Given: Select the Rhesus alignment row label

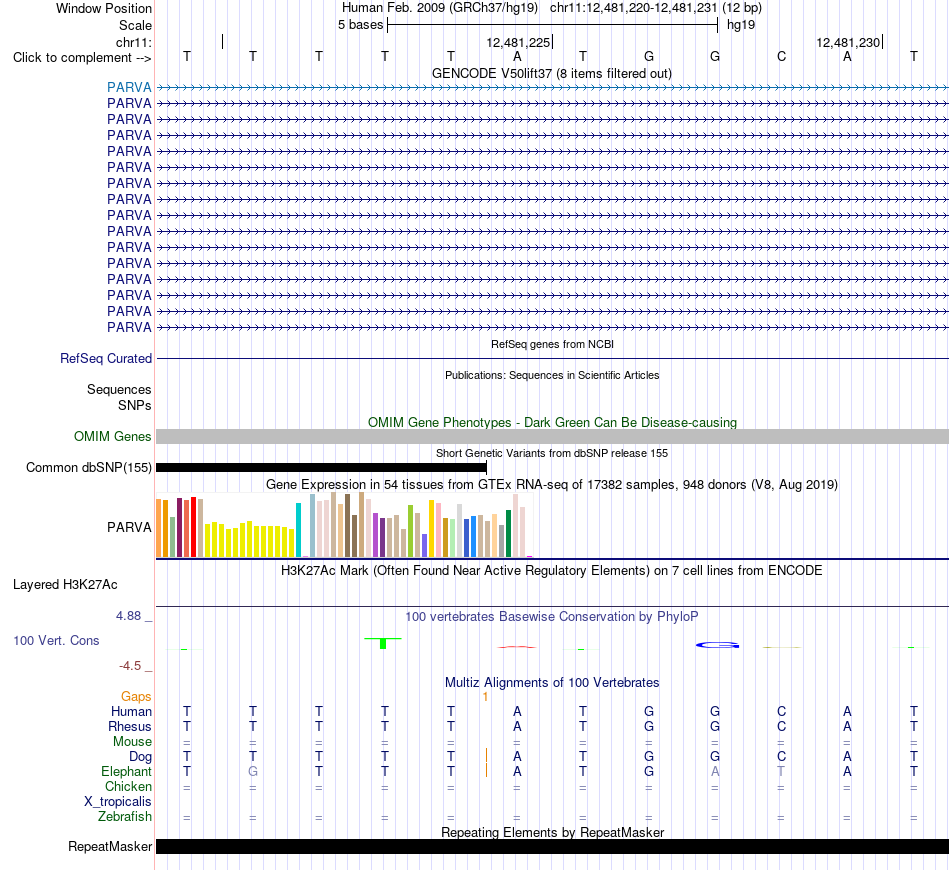Looking at the screenshot, I should (130, 726).
